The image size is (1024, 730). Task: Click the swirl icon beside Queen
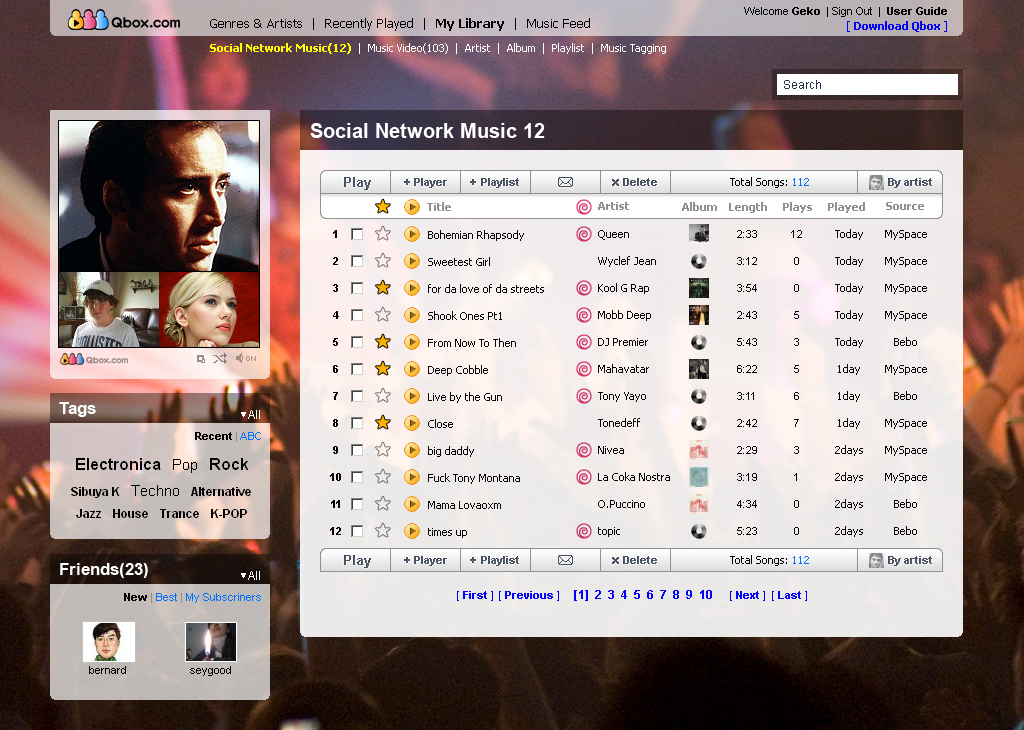tap(584, 234)
